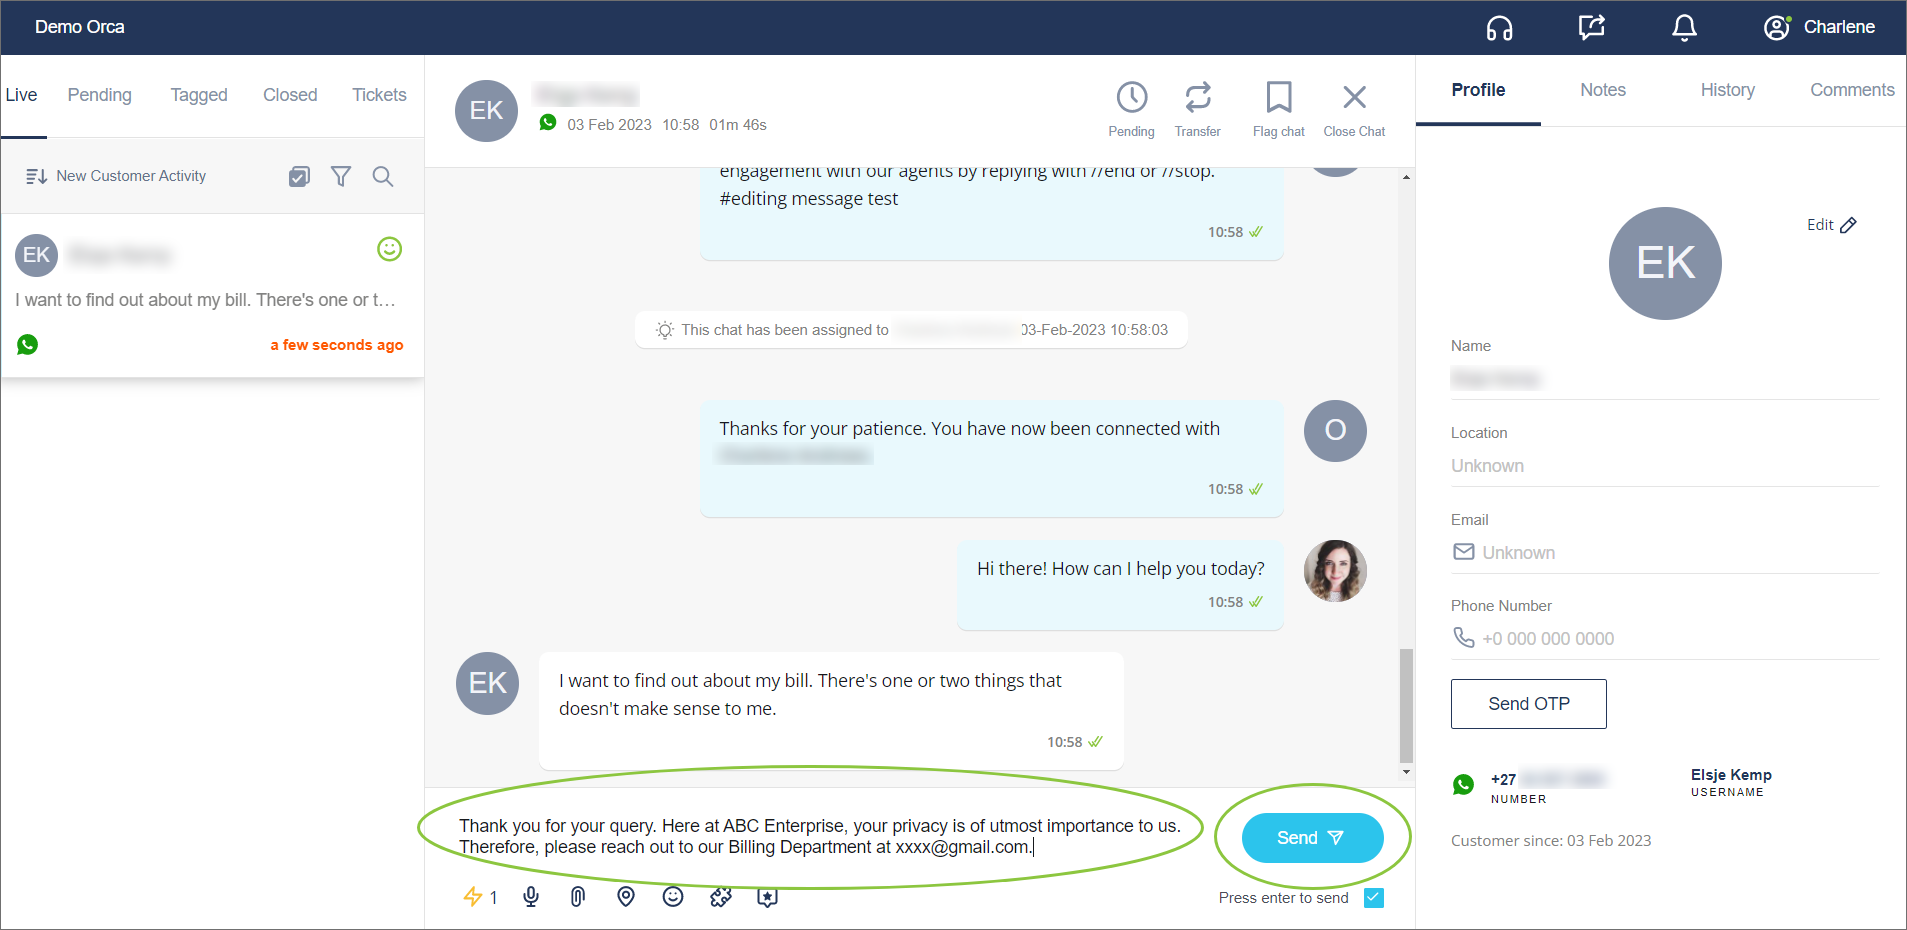
Task: Click the Send OTP button
Action: 1528,704
